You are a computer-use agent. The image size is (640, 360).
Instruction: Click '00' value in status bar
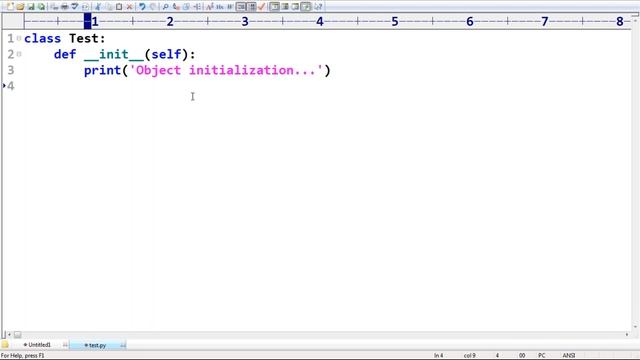click(522, 356)
